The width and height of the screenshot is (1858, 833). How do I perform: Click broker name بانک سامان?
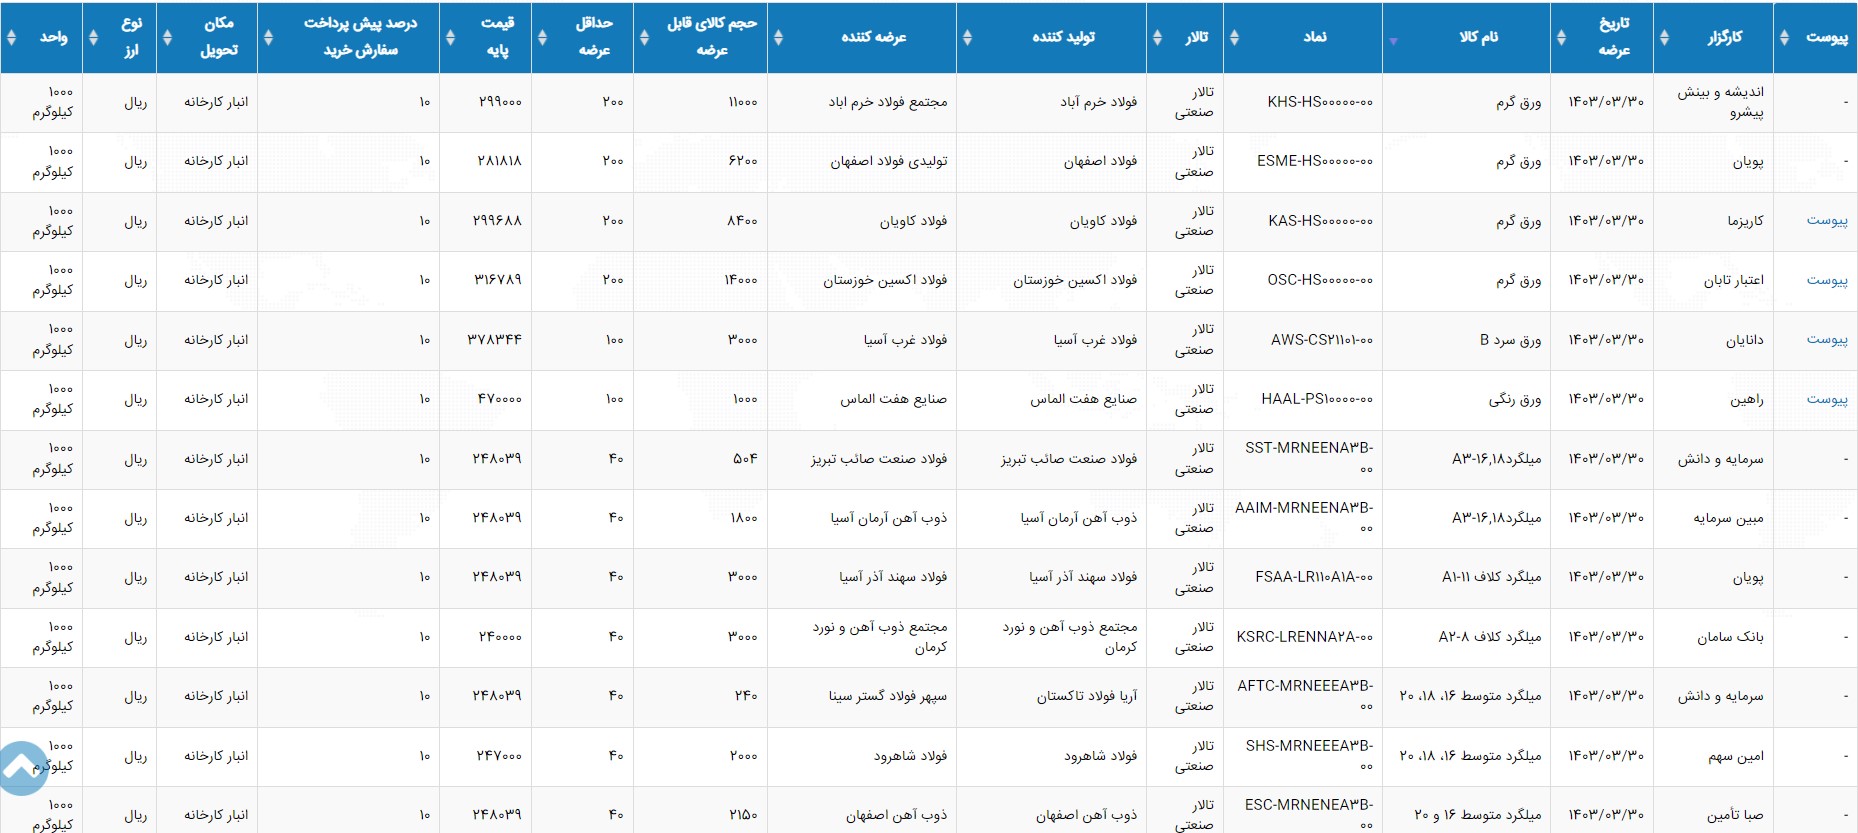pyautogui.click(x=1730, y=637)
